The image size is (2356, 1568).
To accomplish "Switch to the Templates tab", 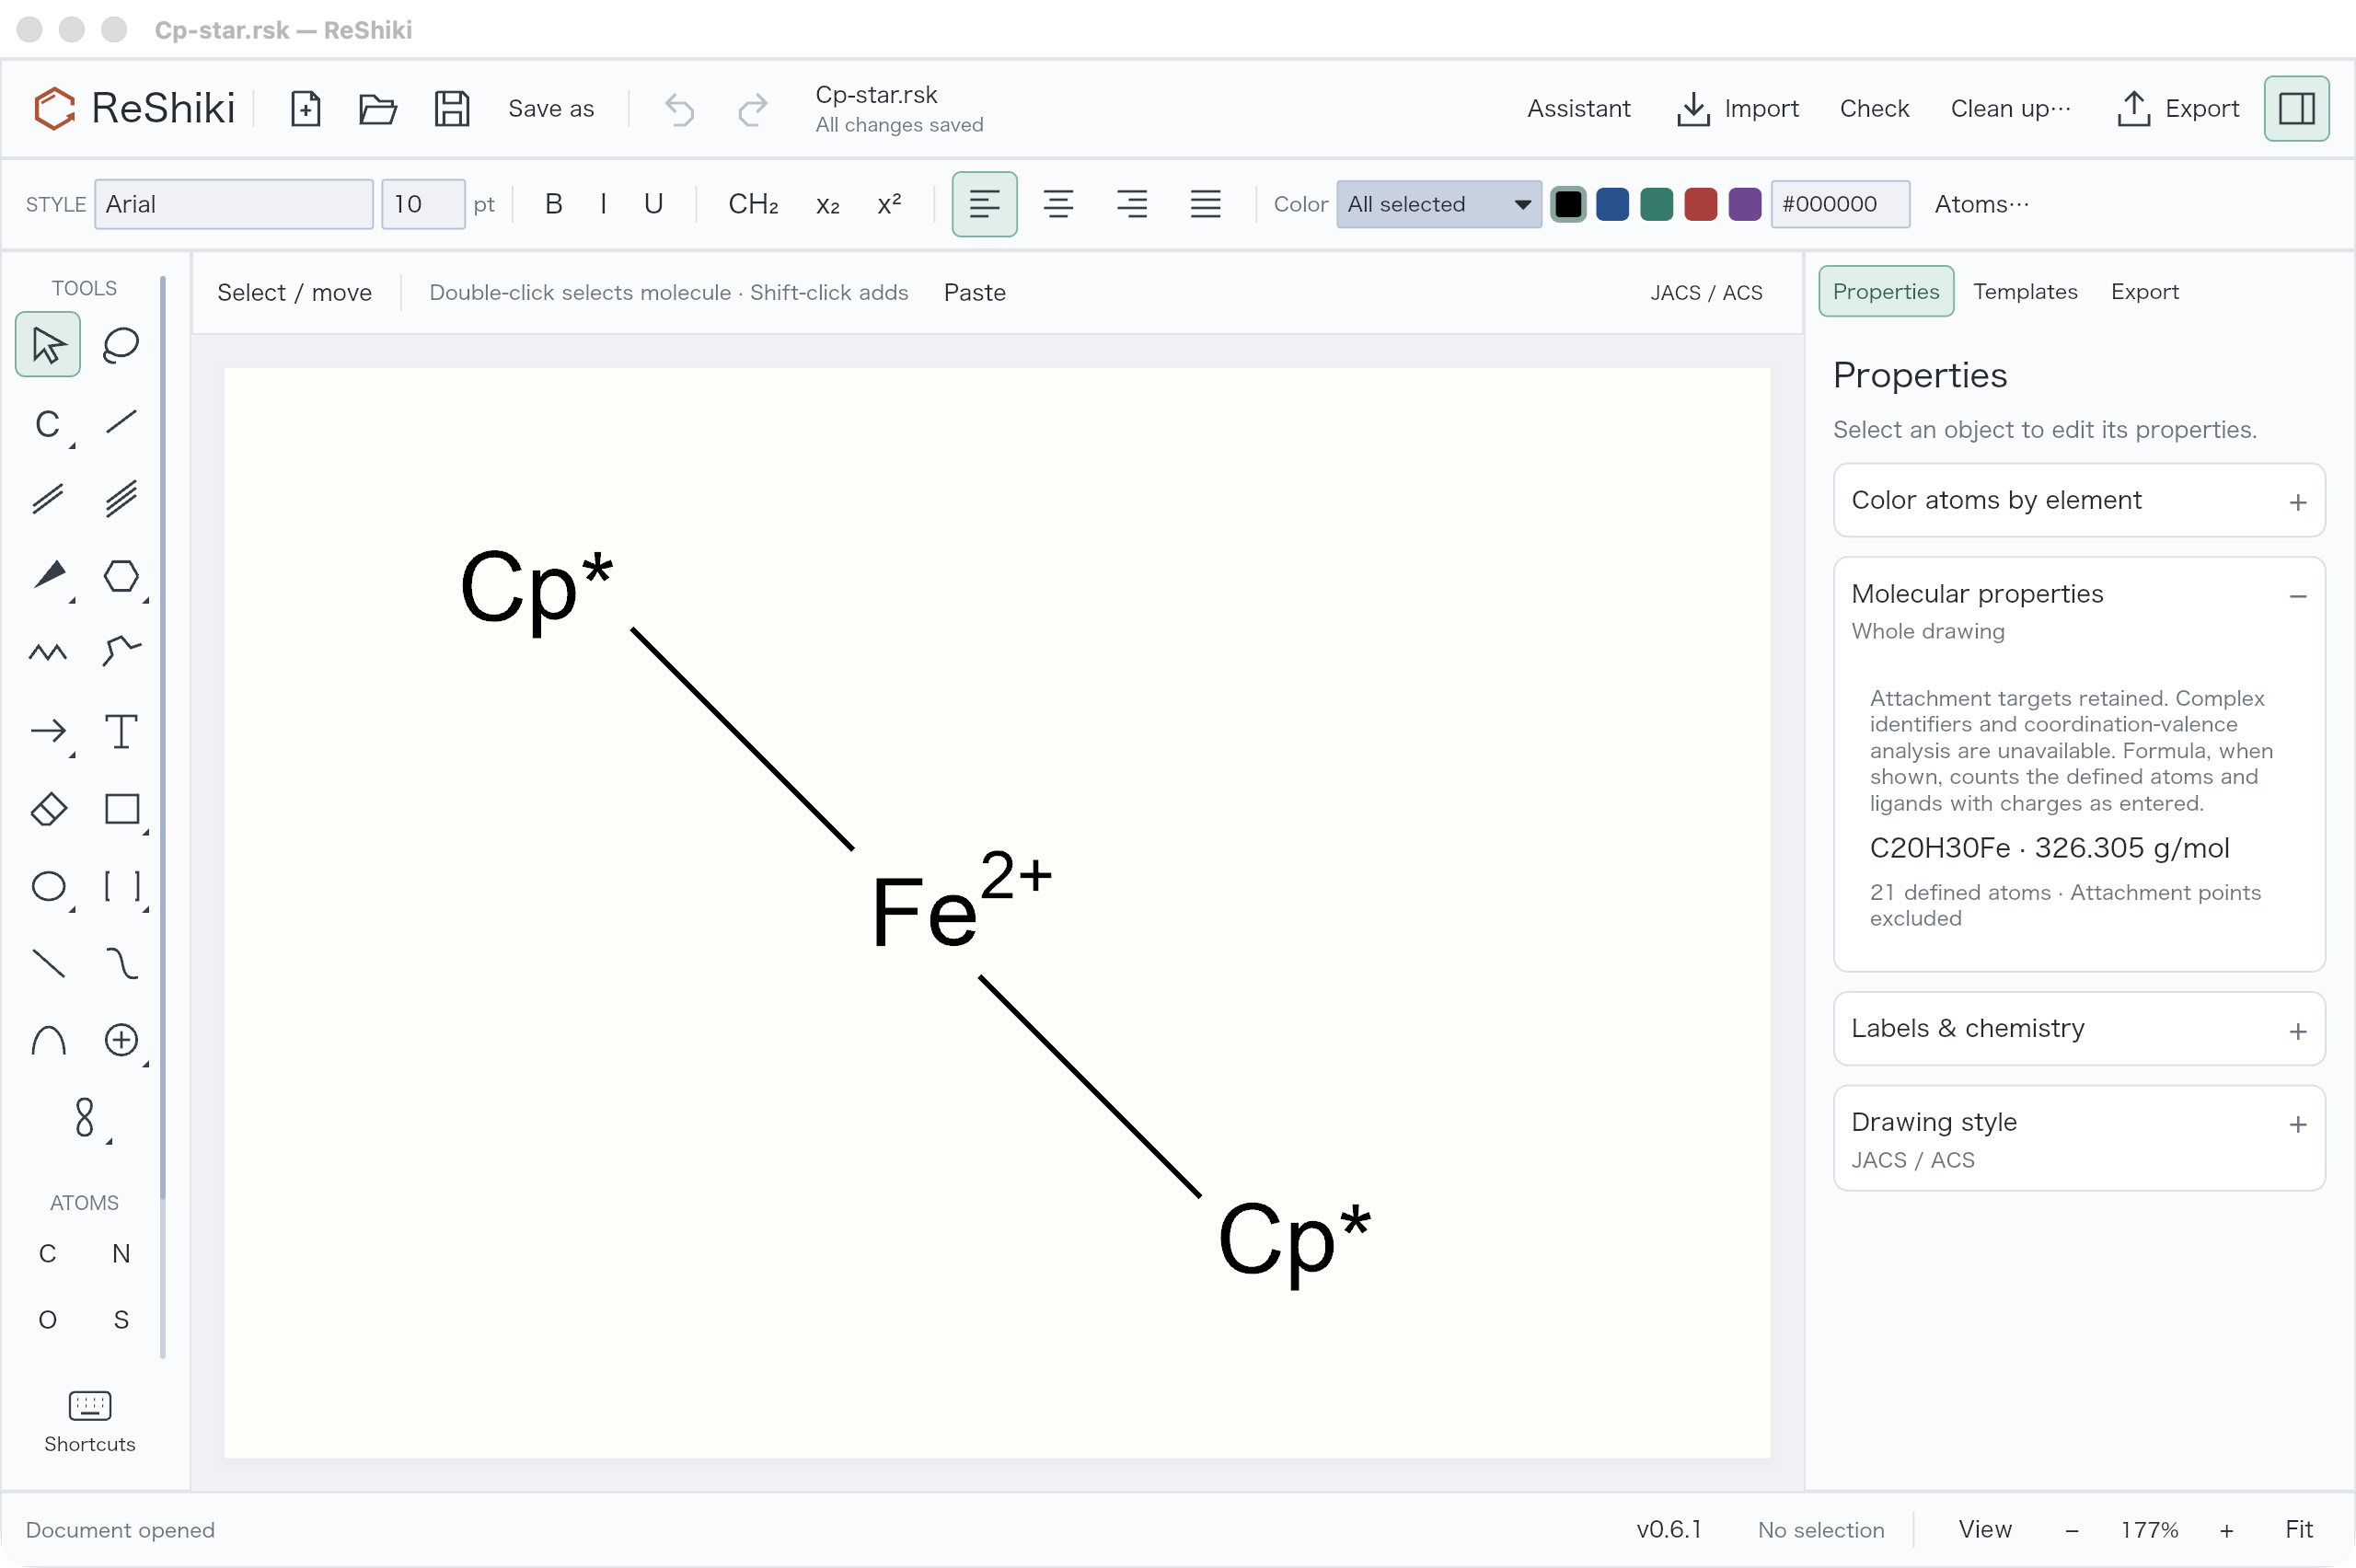I will [x=2024, y=291].
